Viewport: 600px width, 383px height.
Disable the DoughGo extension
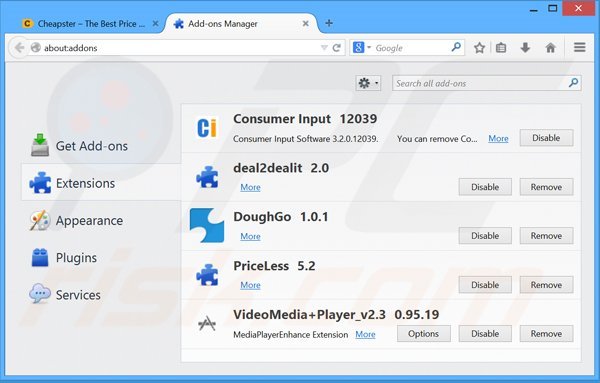click(485, 236)
